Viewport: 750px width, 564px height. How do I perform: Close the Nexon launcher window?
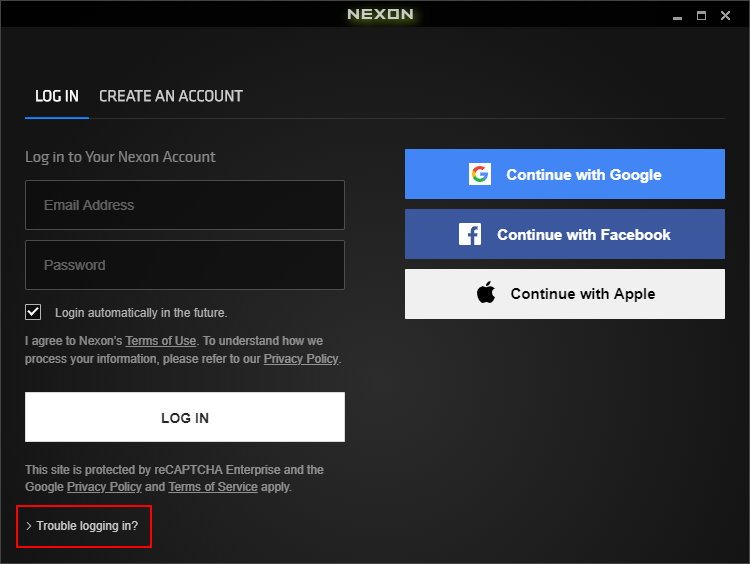(726, 16)
